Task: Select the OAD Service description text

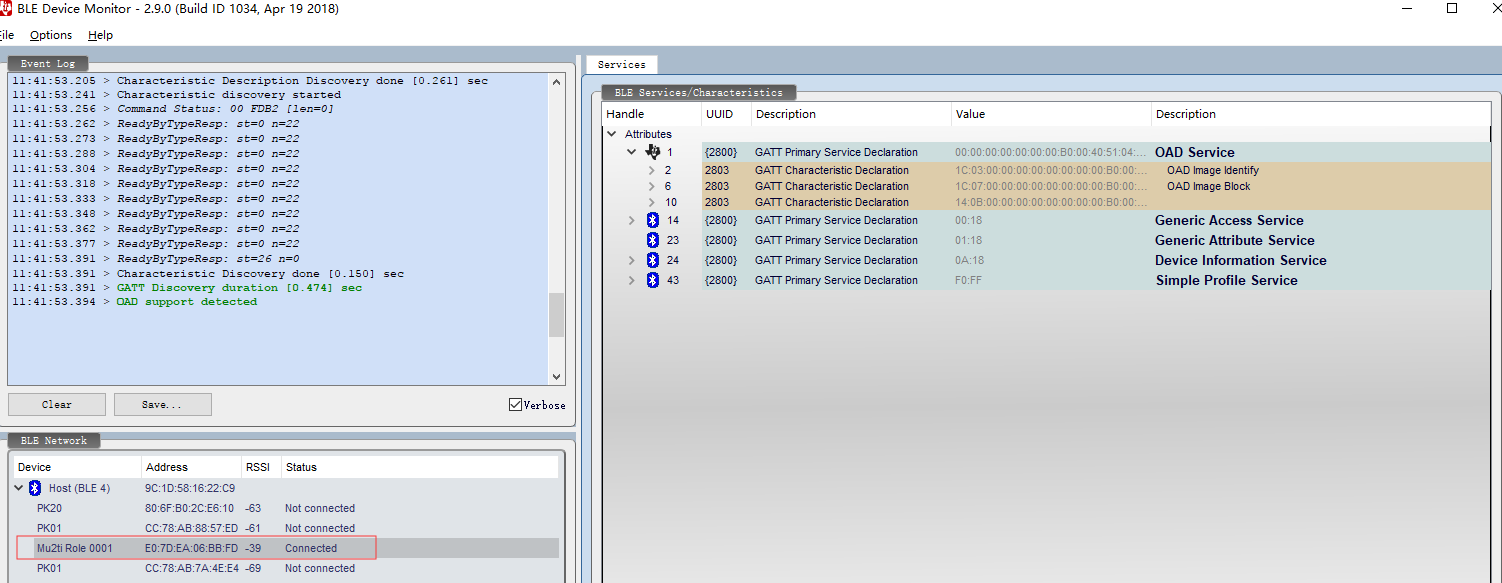Action: click(1194, 152)
